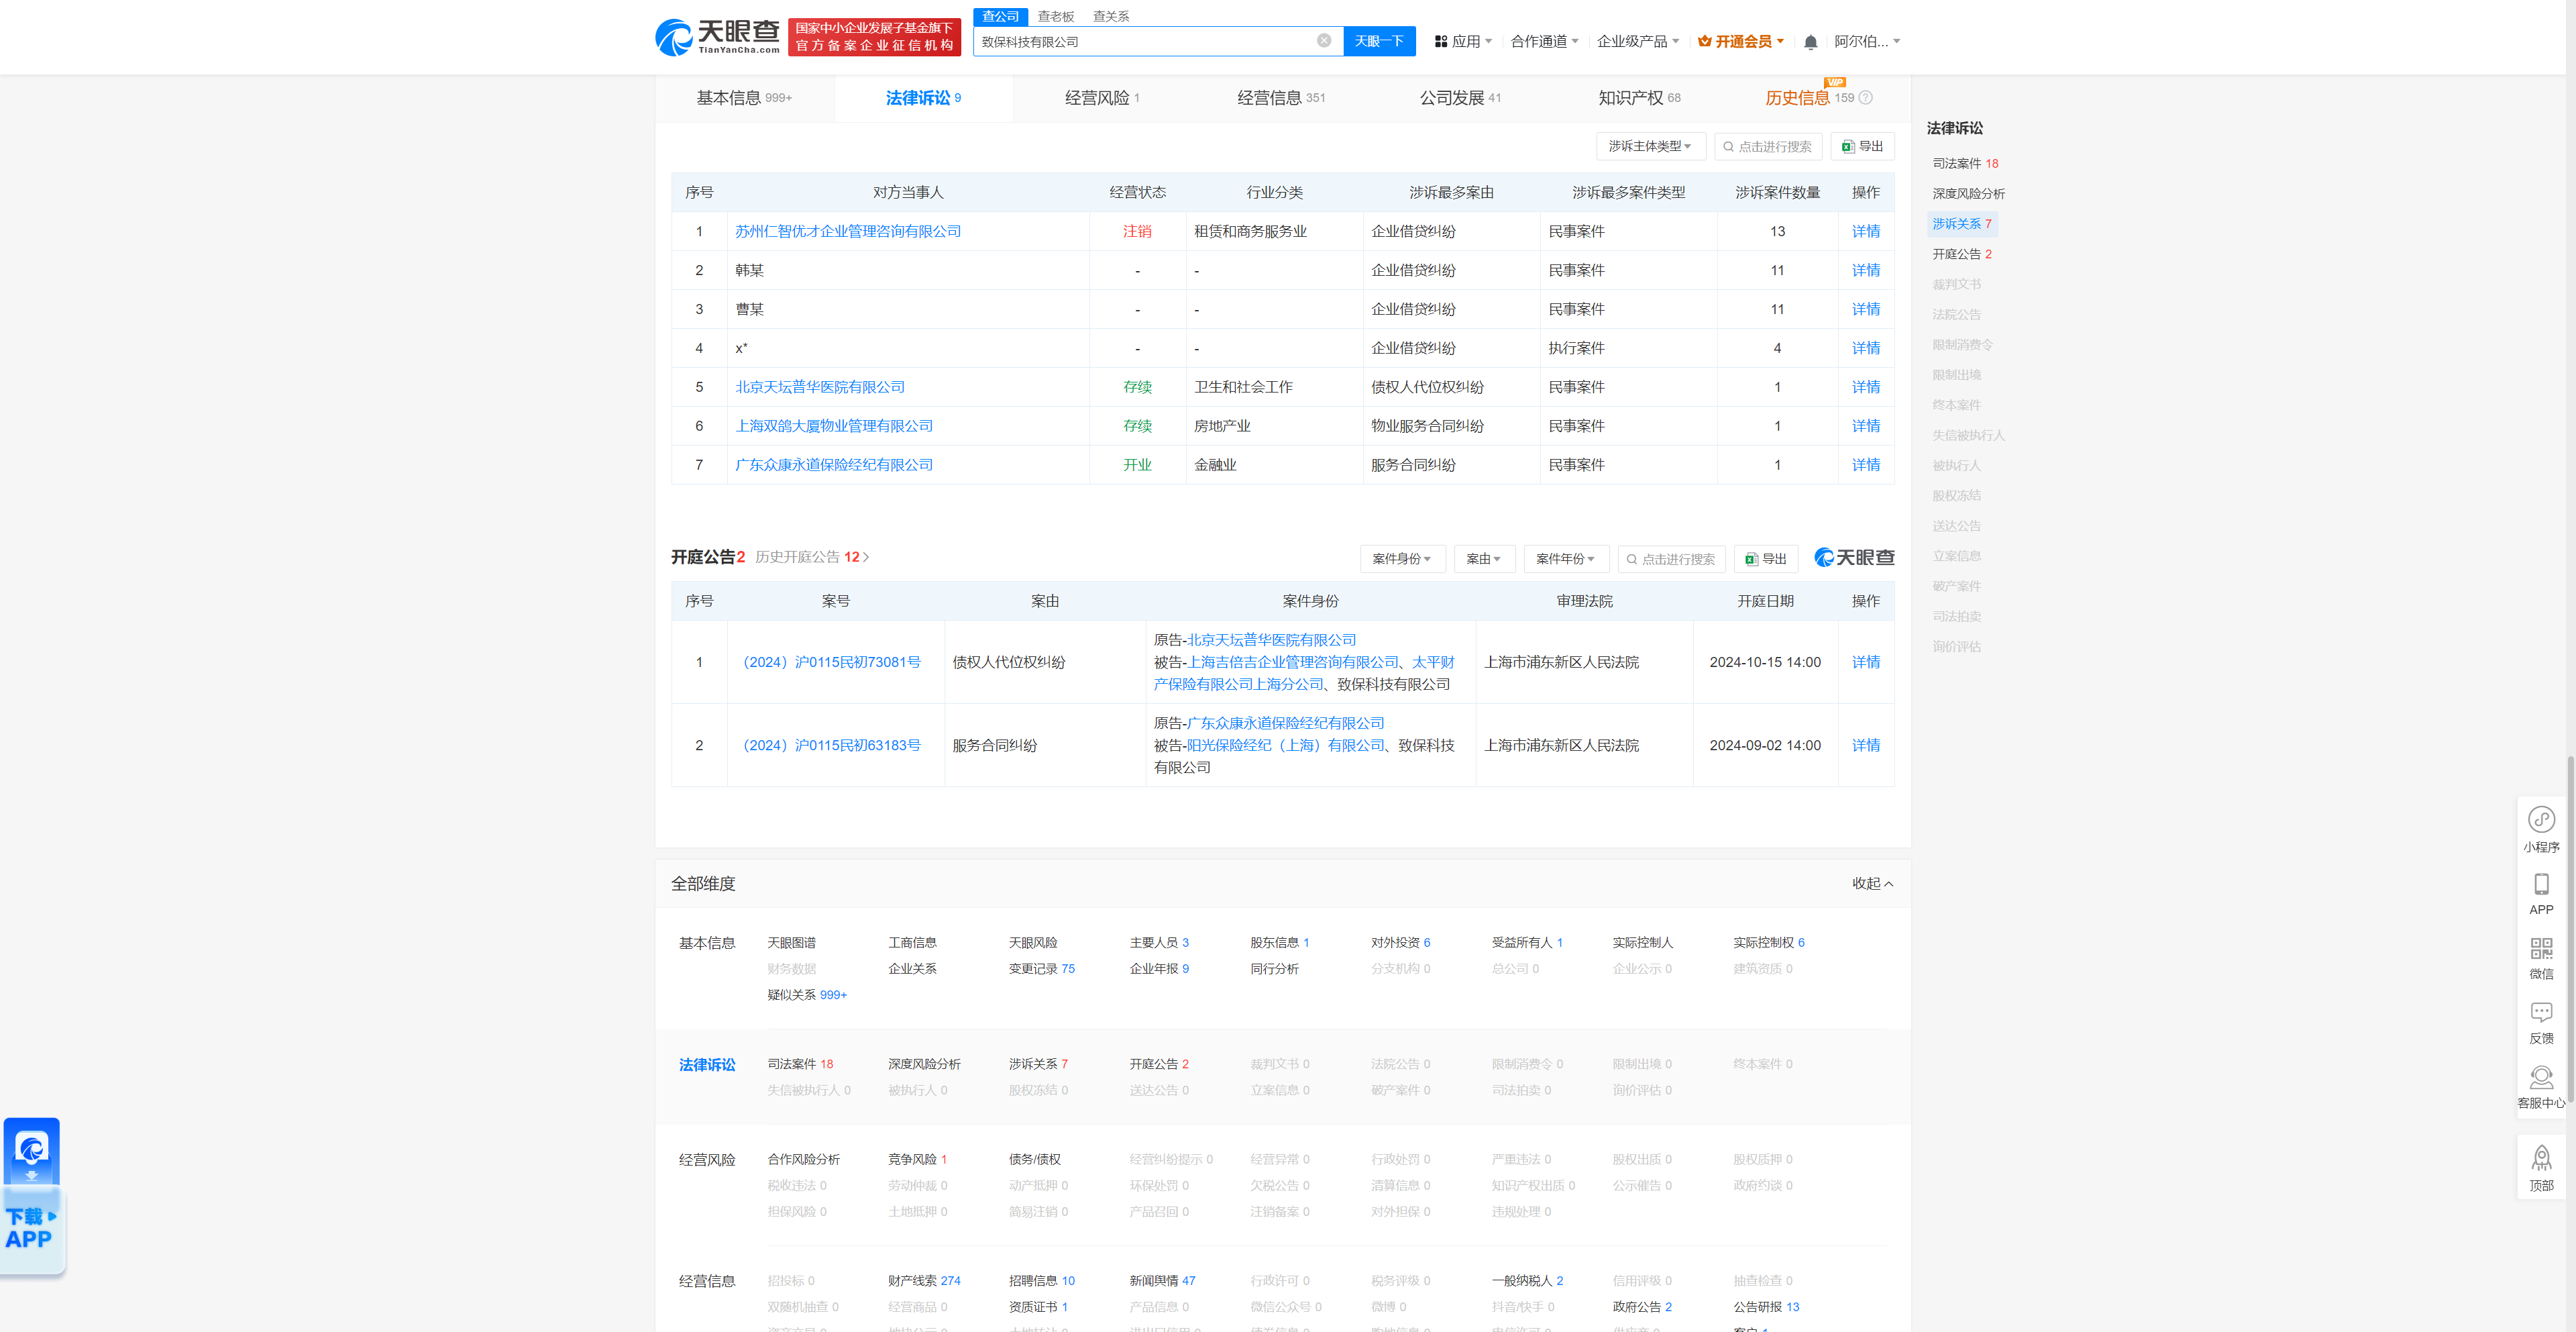Open 天眼图谱 dimension link
The height and width of the screenshot is (1332, 2576).
791,943
